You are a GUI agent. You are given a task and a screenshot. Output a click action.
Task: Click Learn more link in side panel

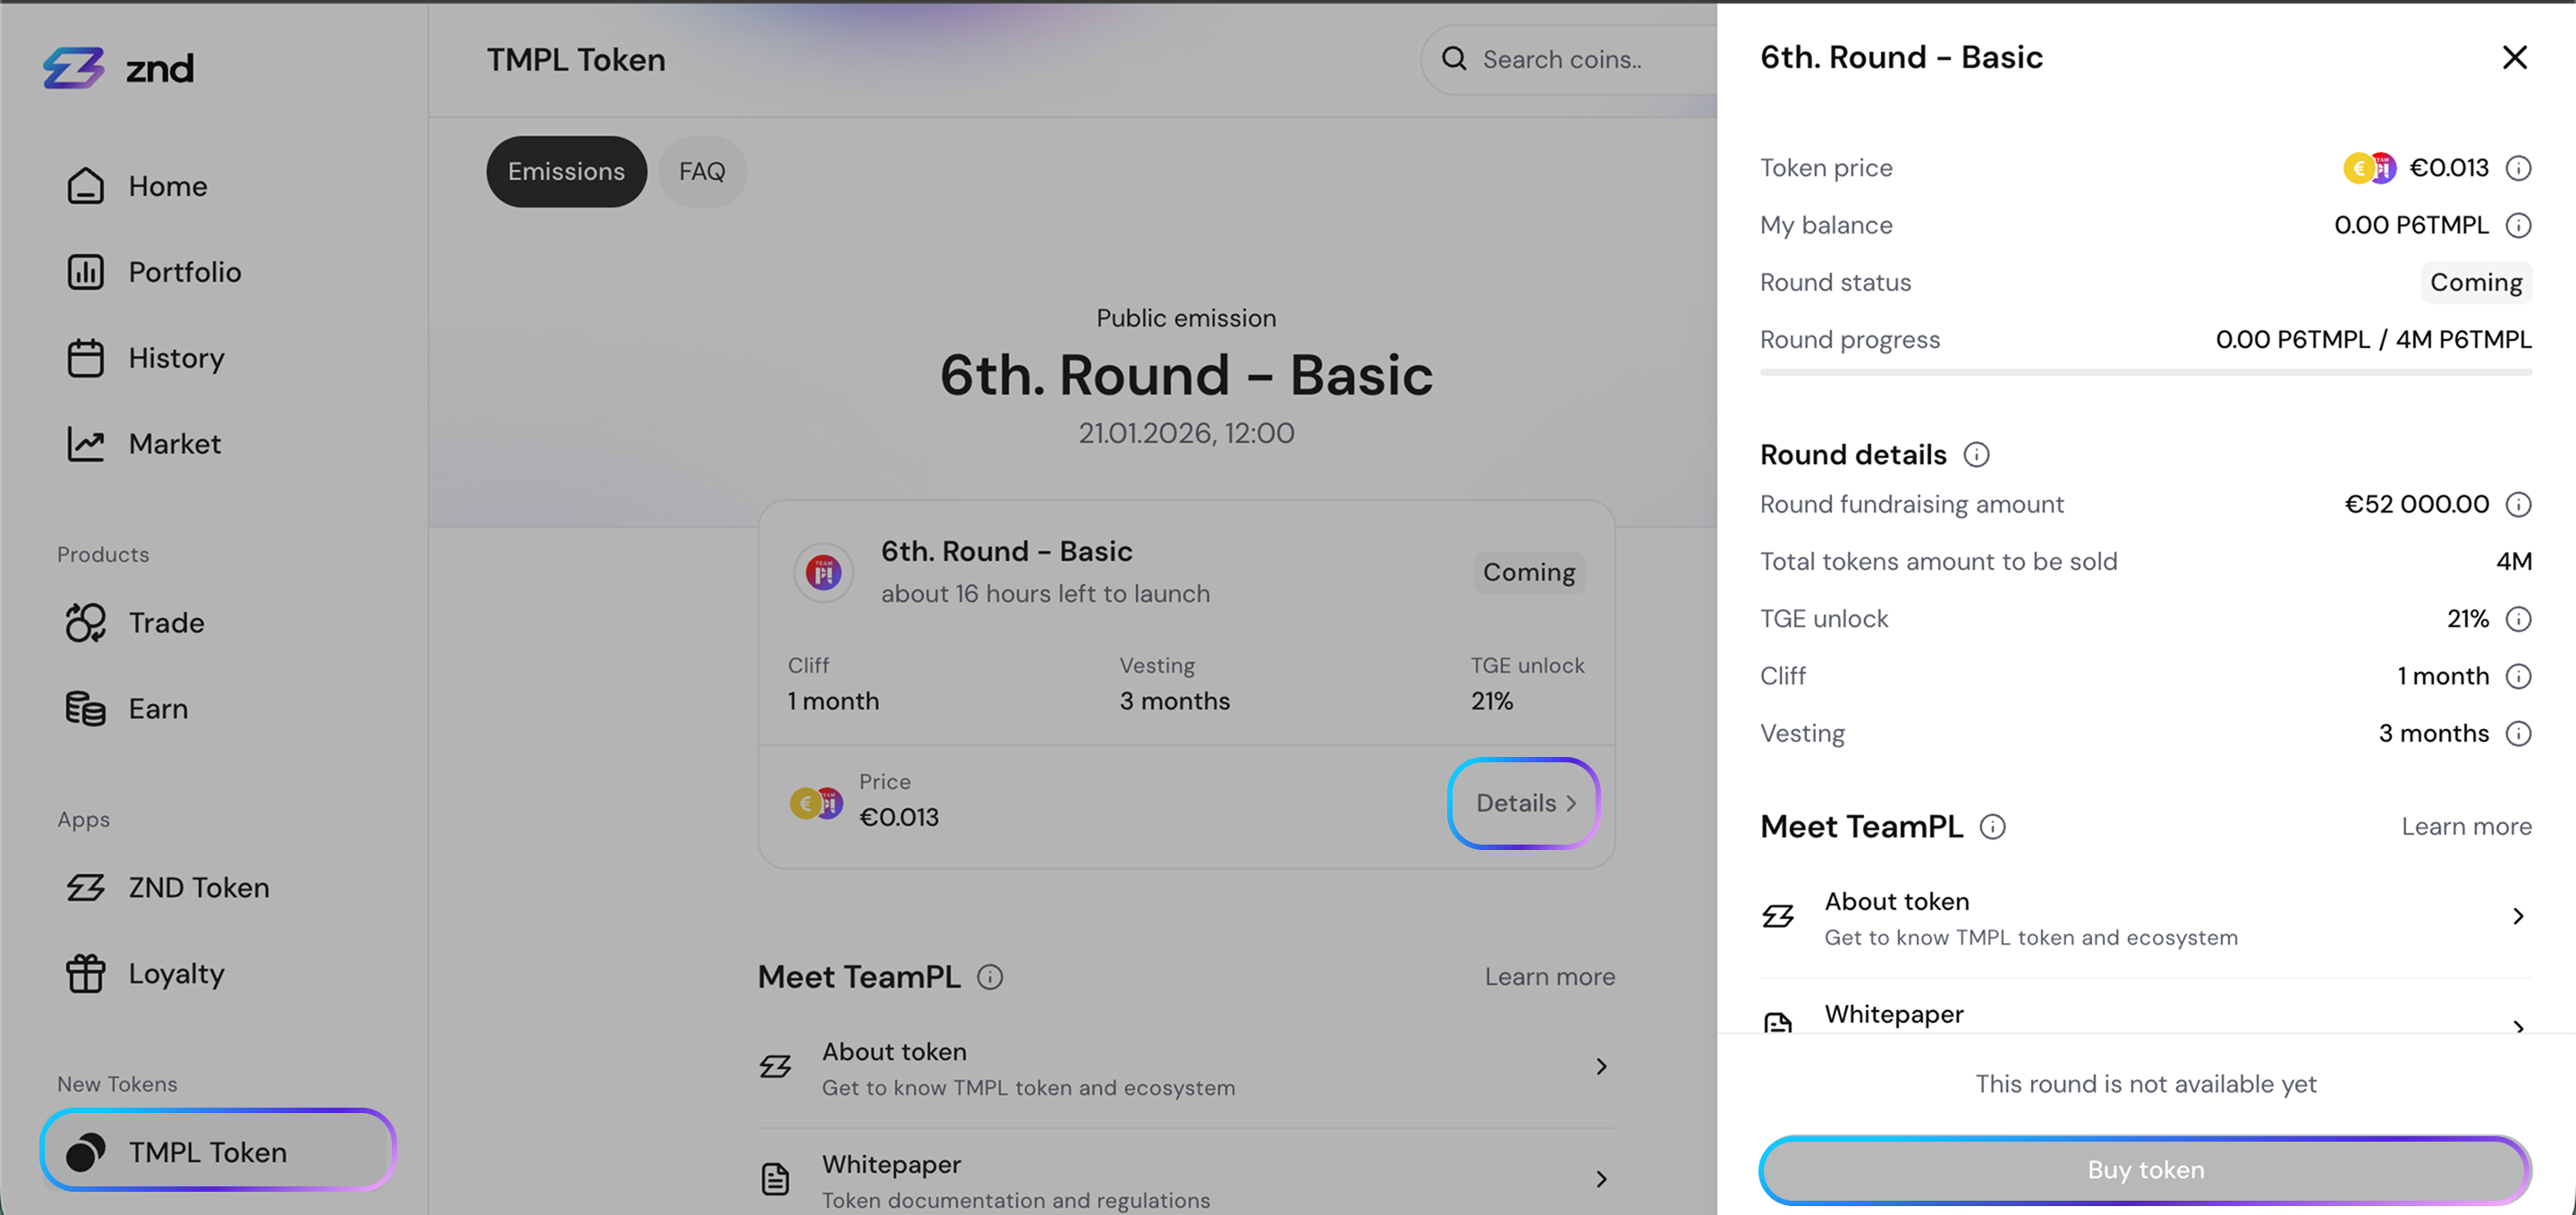pos(2466,827)
